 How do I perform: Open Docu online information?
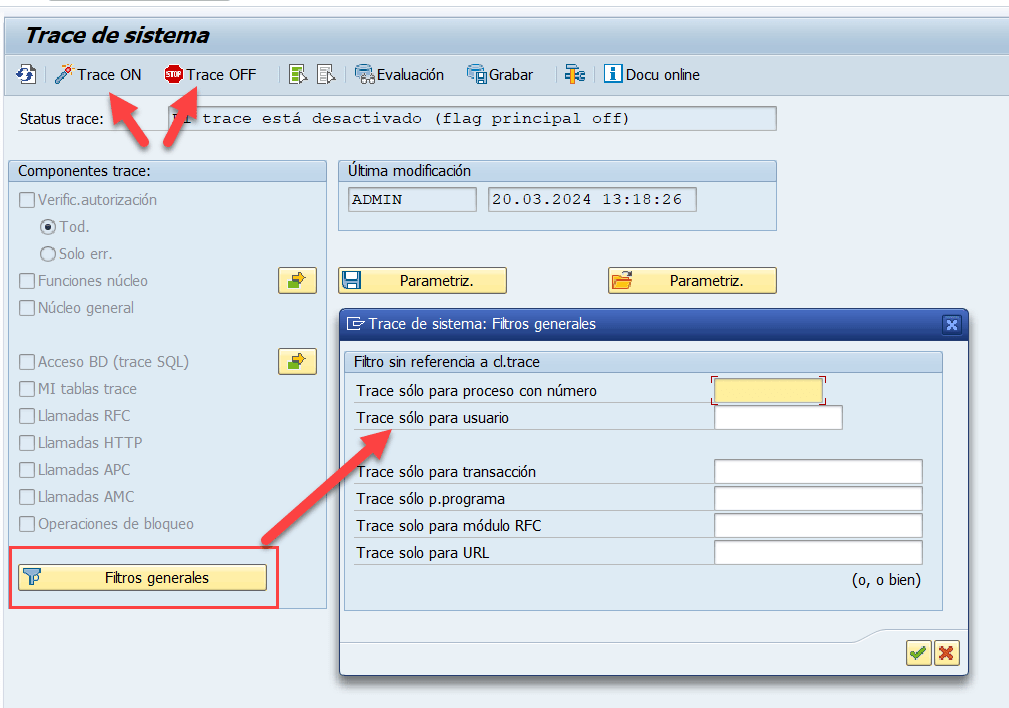point(651,75)
